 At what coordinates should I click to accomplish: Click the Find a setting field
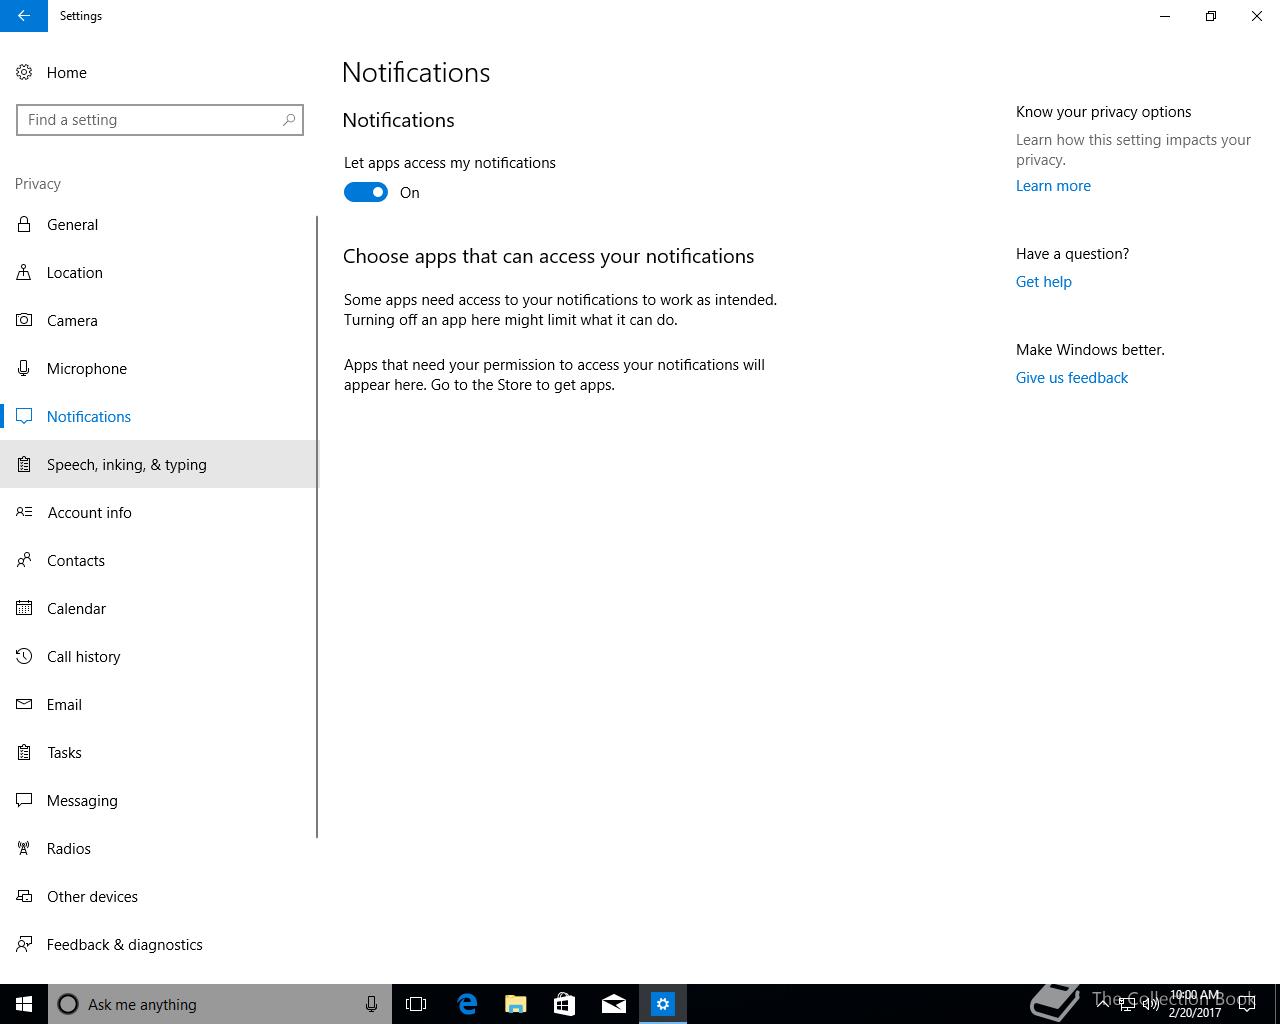(x=160, y=120)
